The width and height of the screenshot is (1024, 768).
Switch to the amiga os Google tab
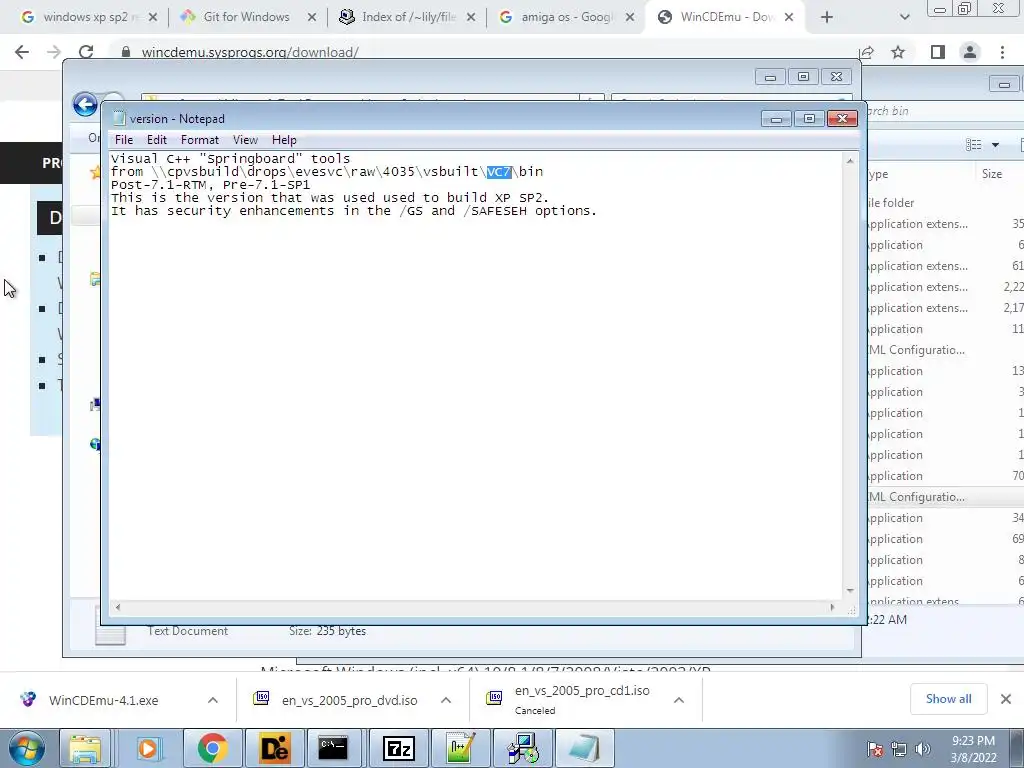coord(566,17)
